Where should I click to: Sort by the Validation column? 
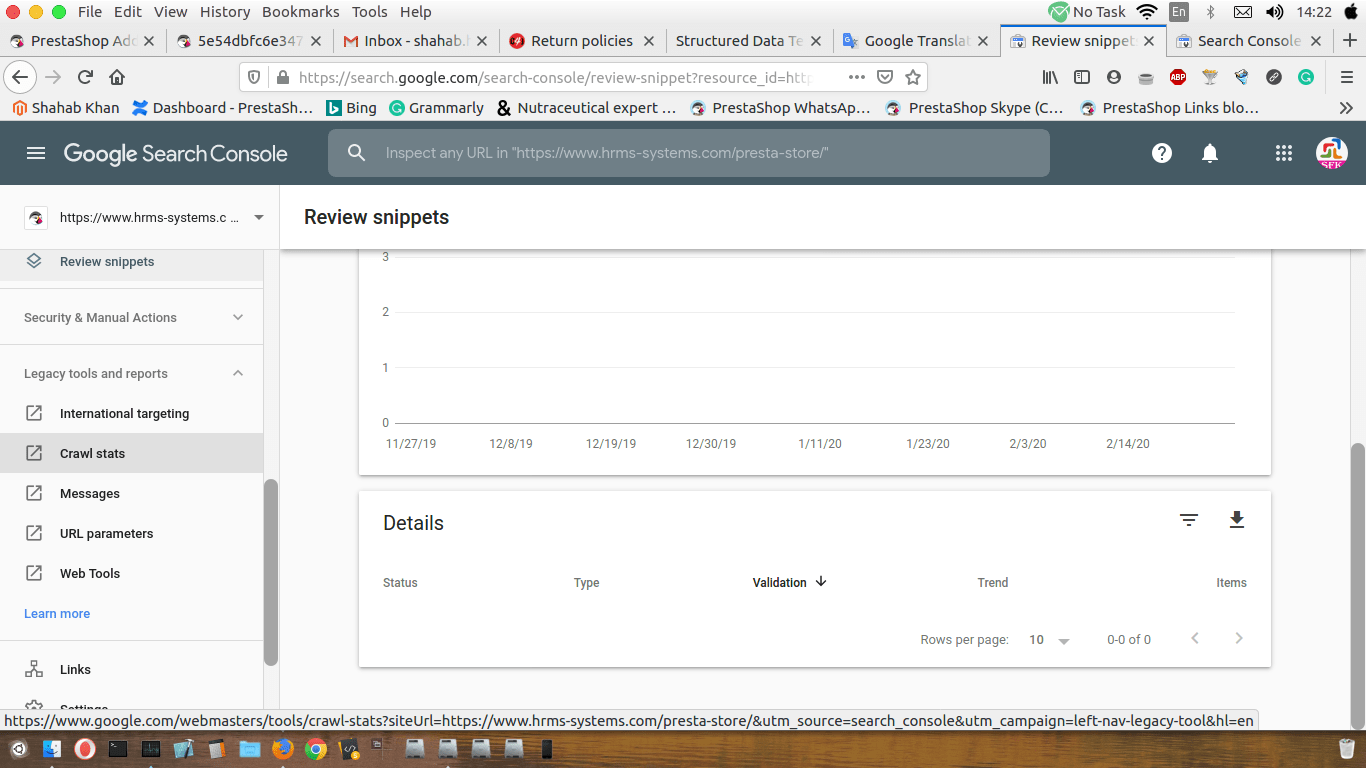[789, 582]
